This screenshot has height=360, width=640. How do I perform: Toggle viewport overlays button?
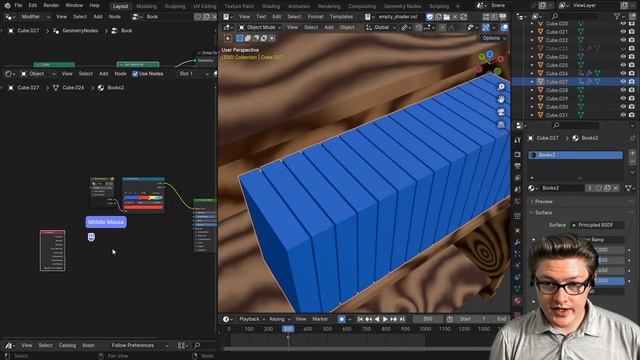pos(505,27)
